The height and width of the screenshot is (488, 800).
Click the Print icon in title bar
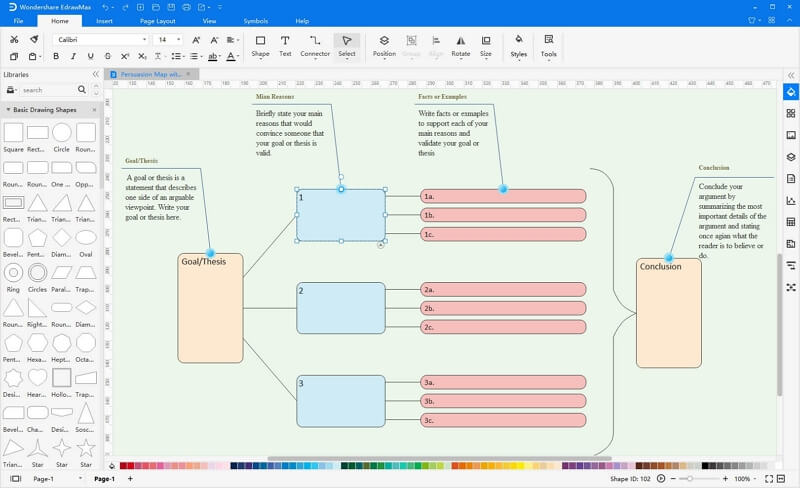tap(187, 7)
